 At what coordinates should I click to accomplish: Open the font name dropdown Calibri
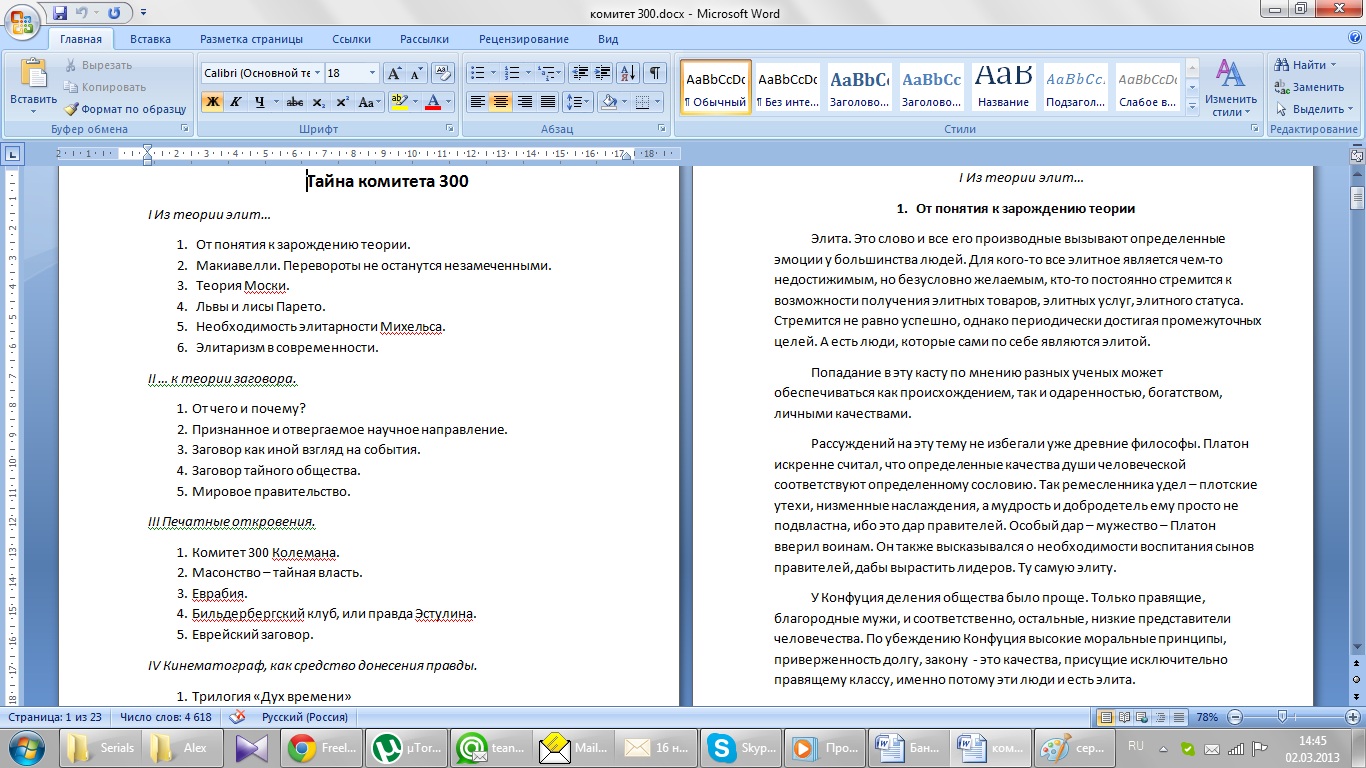pyautogui.click(x=317, y=73)
